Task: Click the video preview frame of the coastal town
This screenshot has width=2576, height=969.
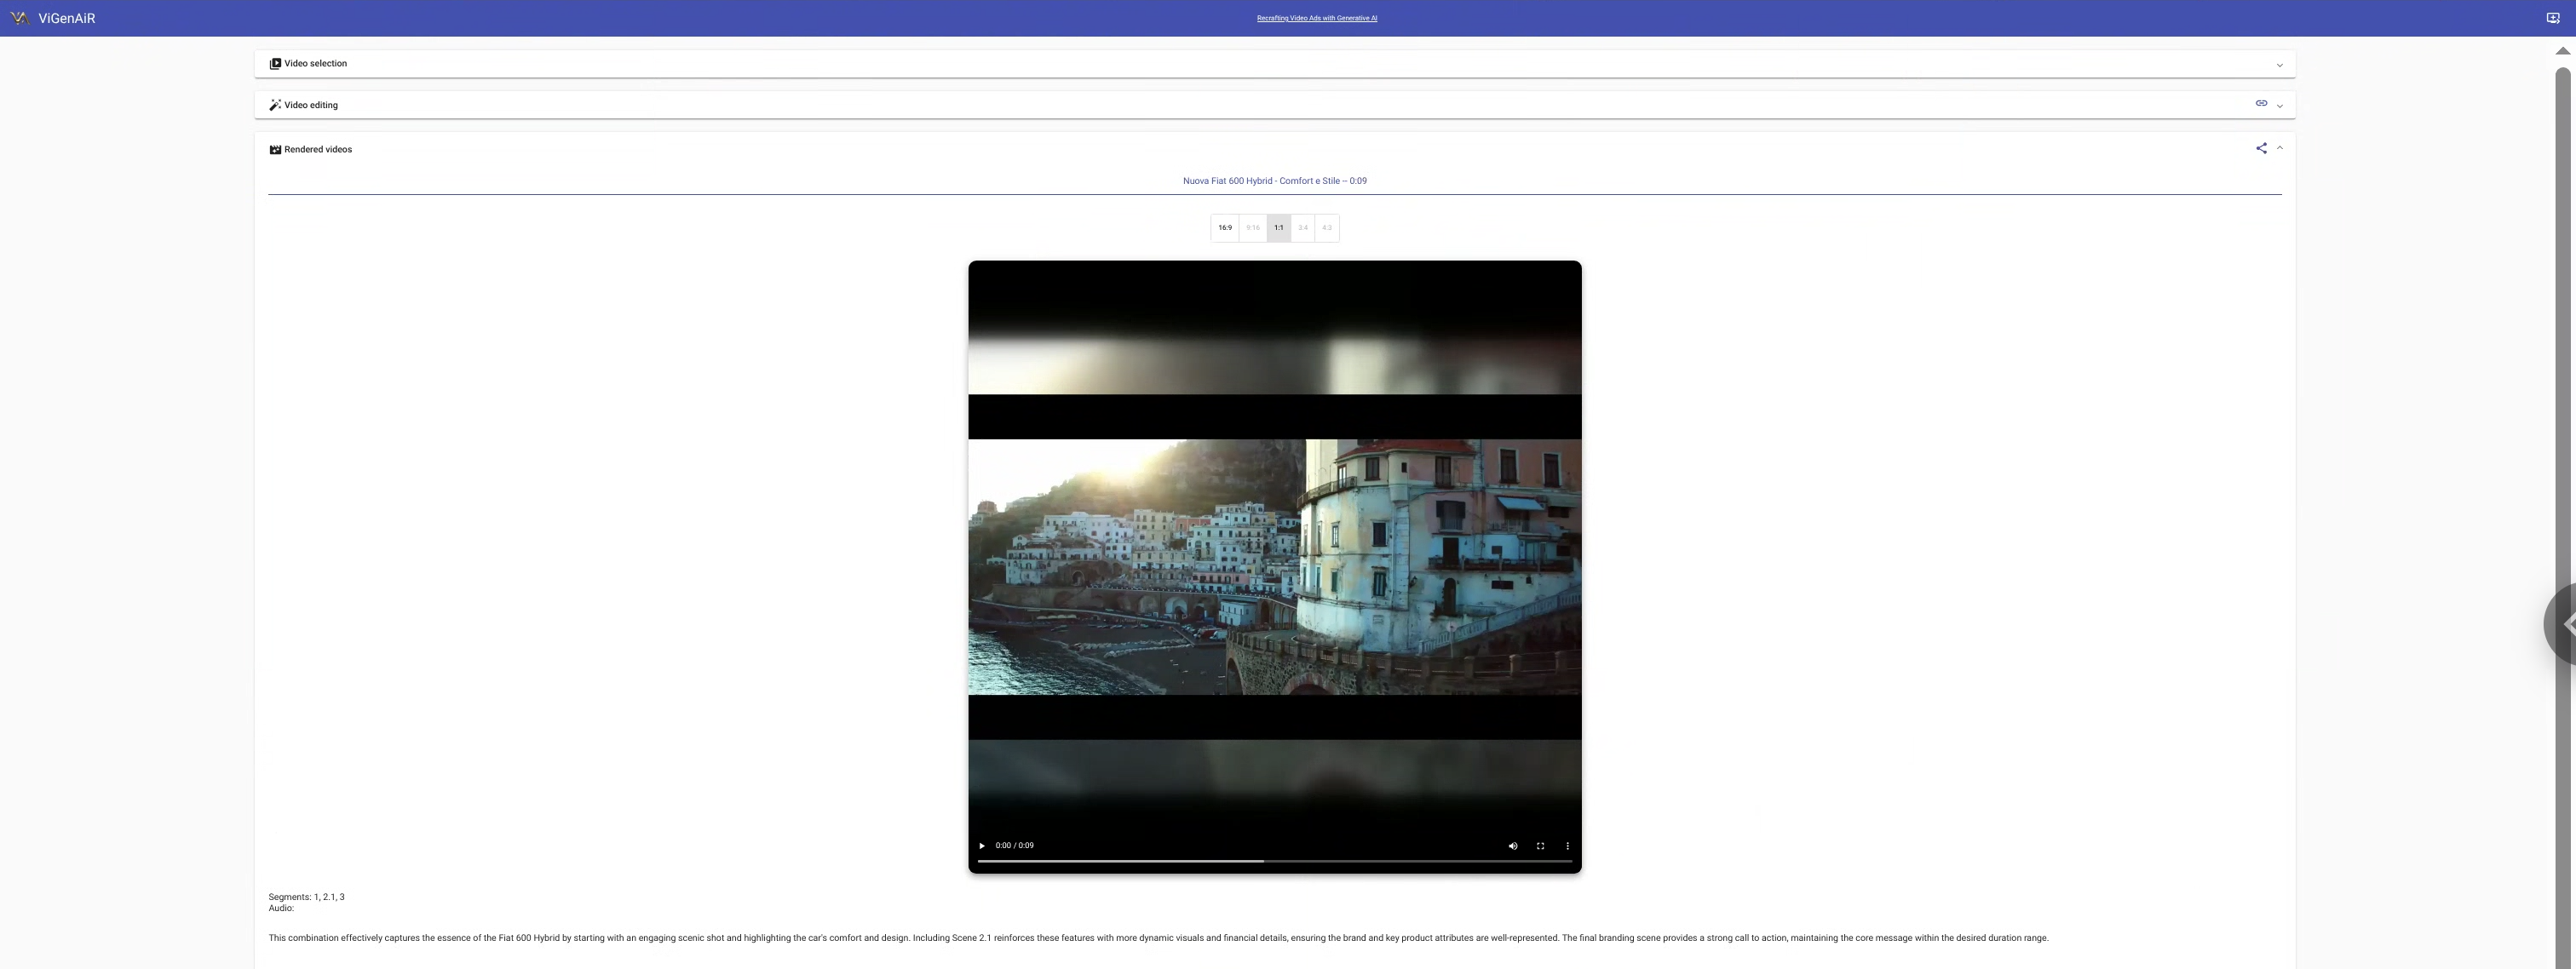Action: point(1274,567)
